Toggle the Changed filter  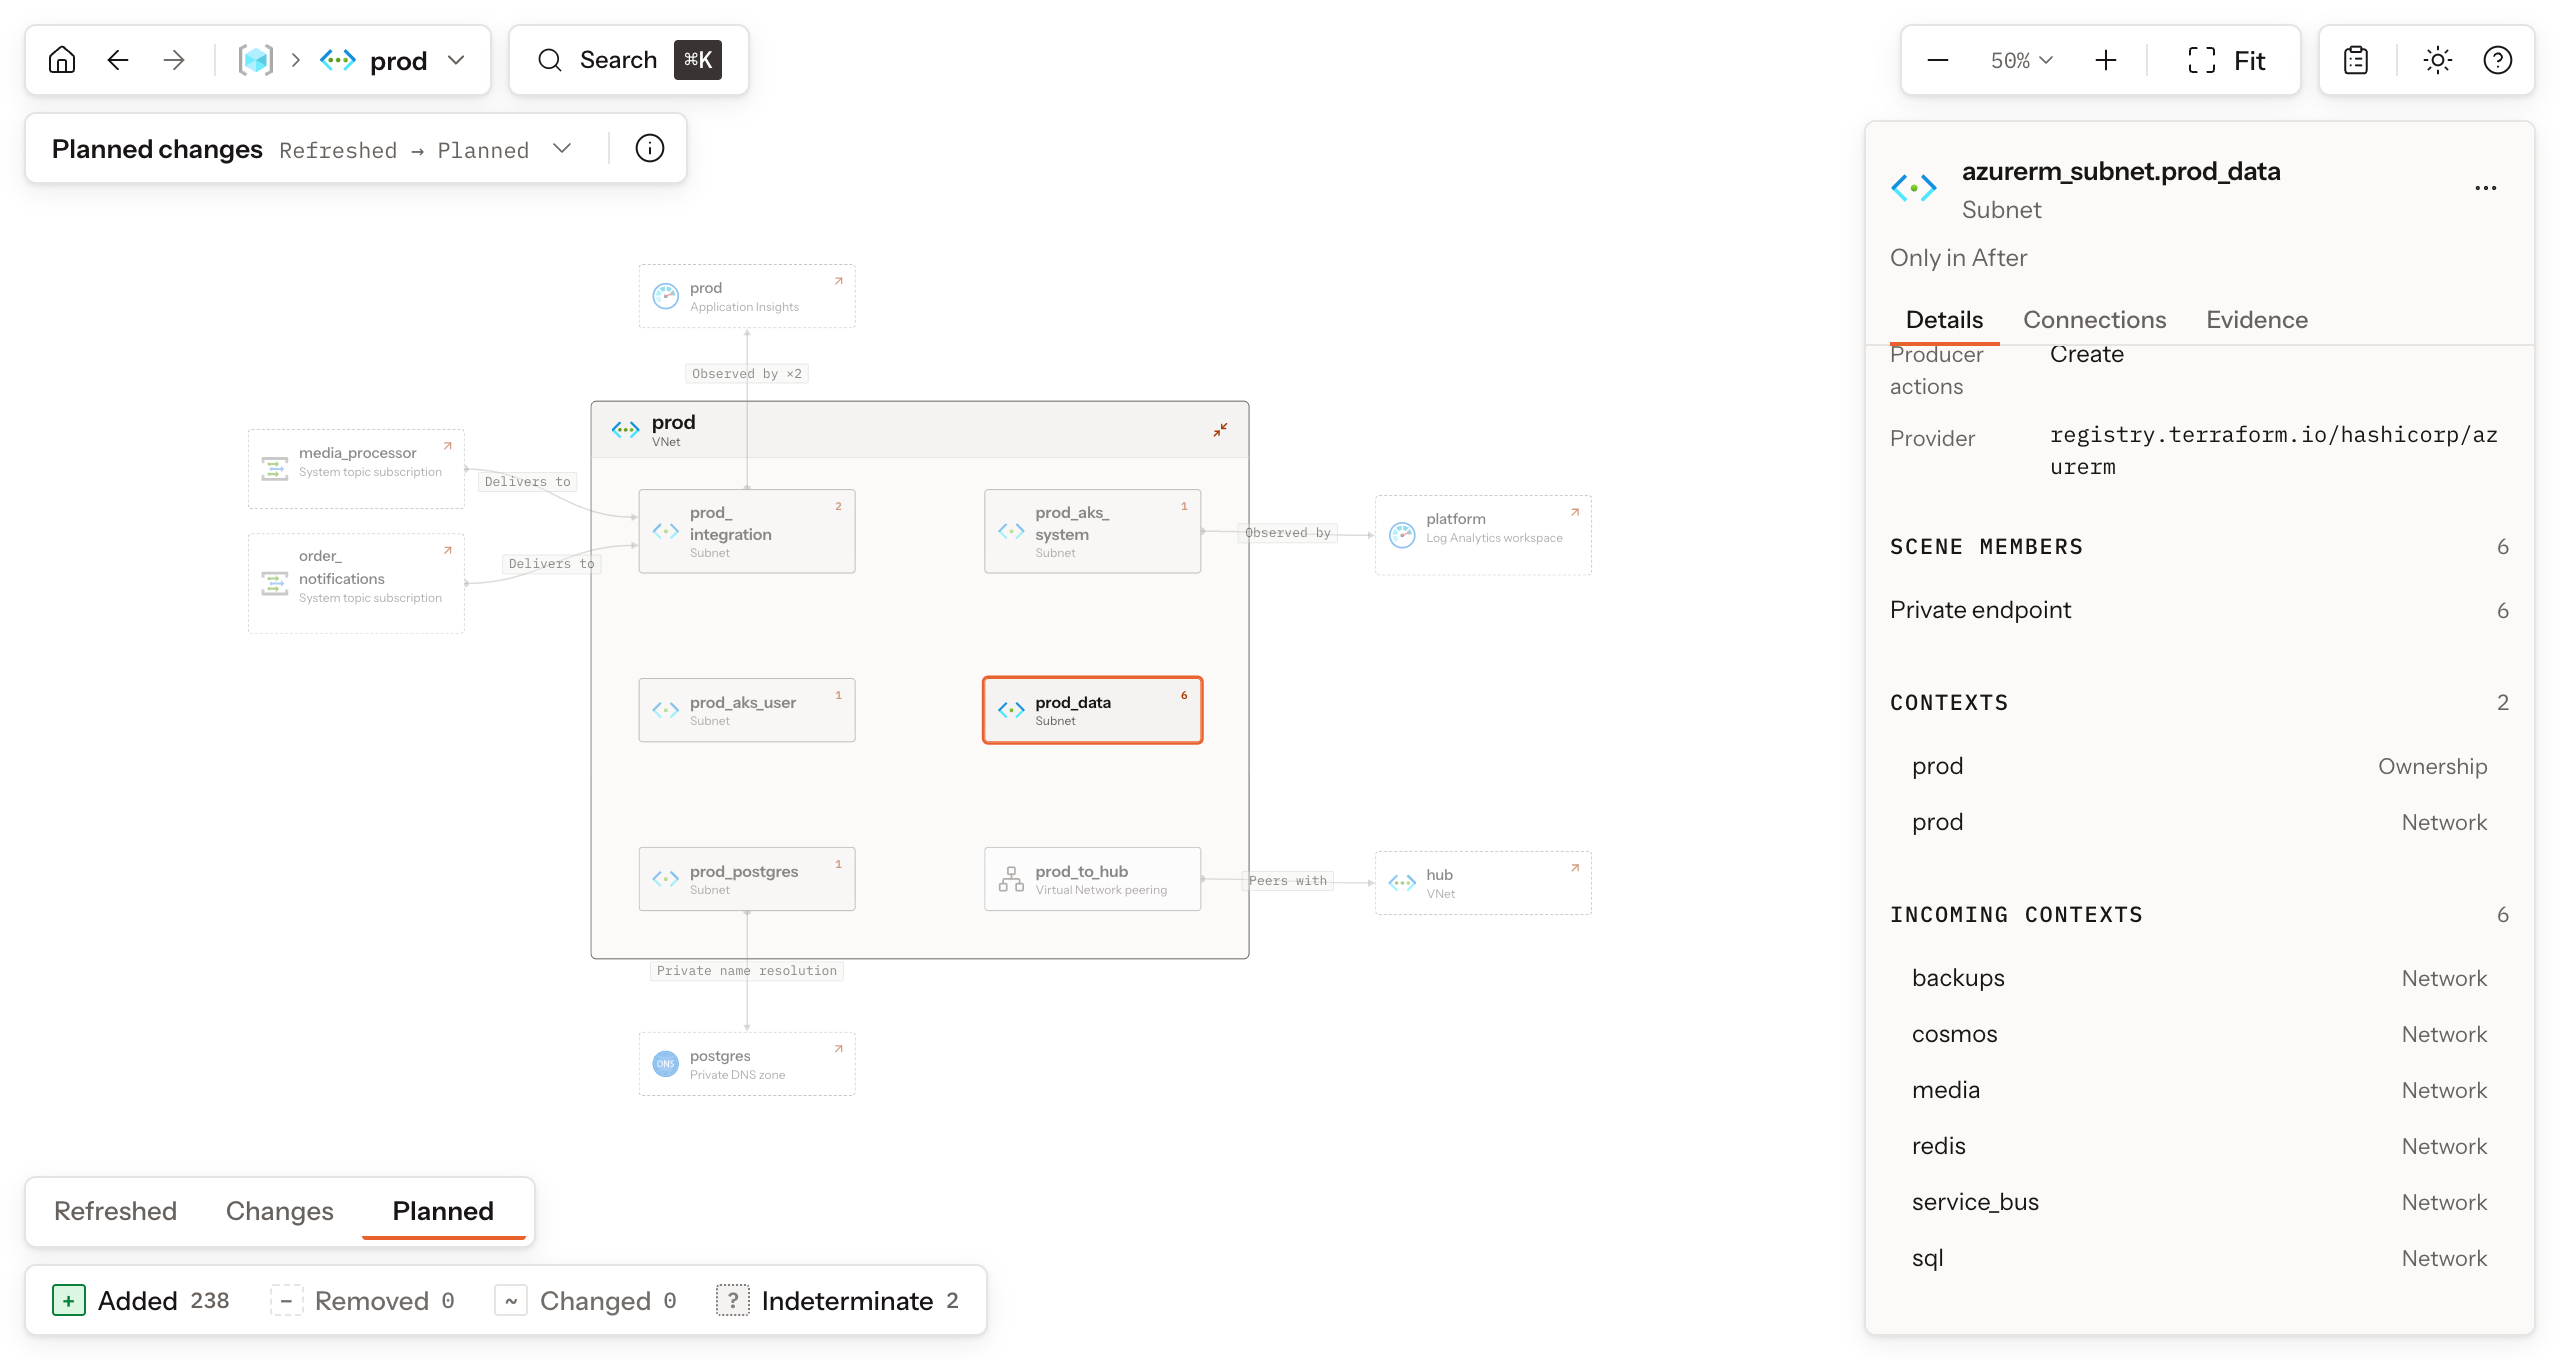pos(587,1300)
